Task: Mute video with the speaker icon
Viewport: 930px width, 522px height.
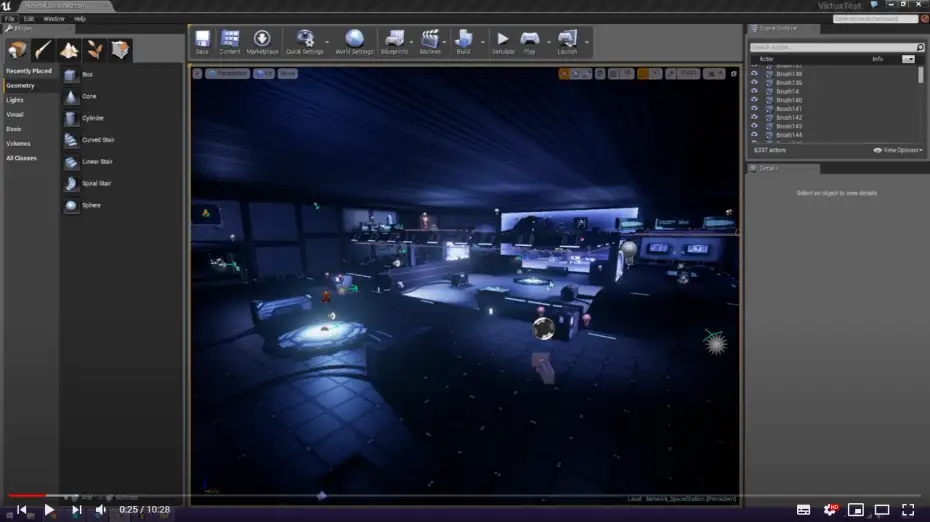Action: pyautogui.click(x=101, y=510)
